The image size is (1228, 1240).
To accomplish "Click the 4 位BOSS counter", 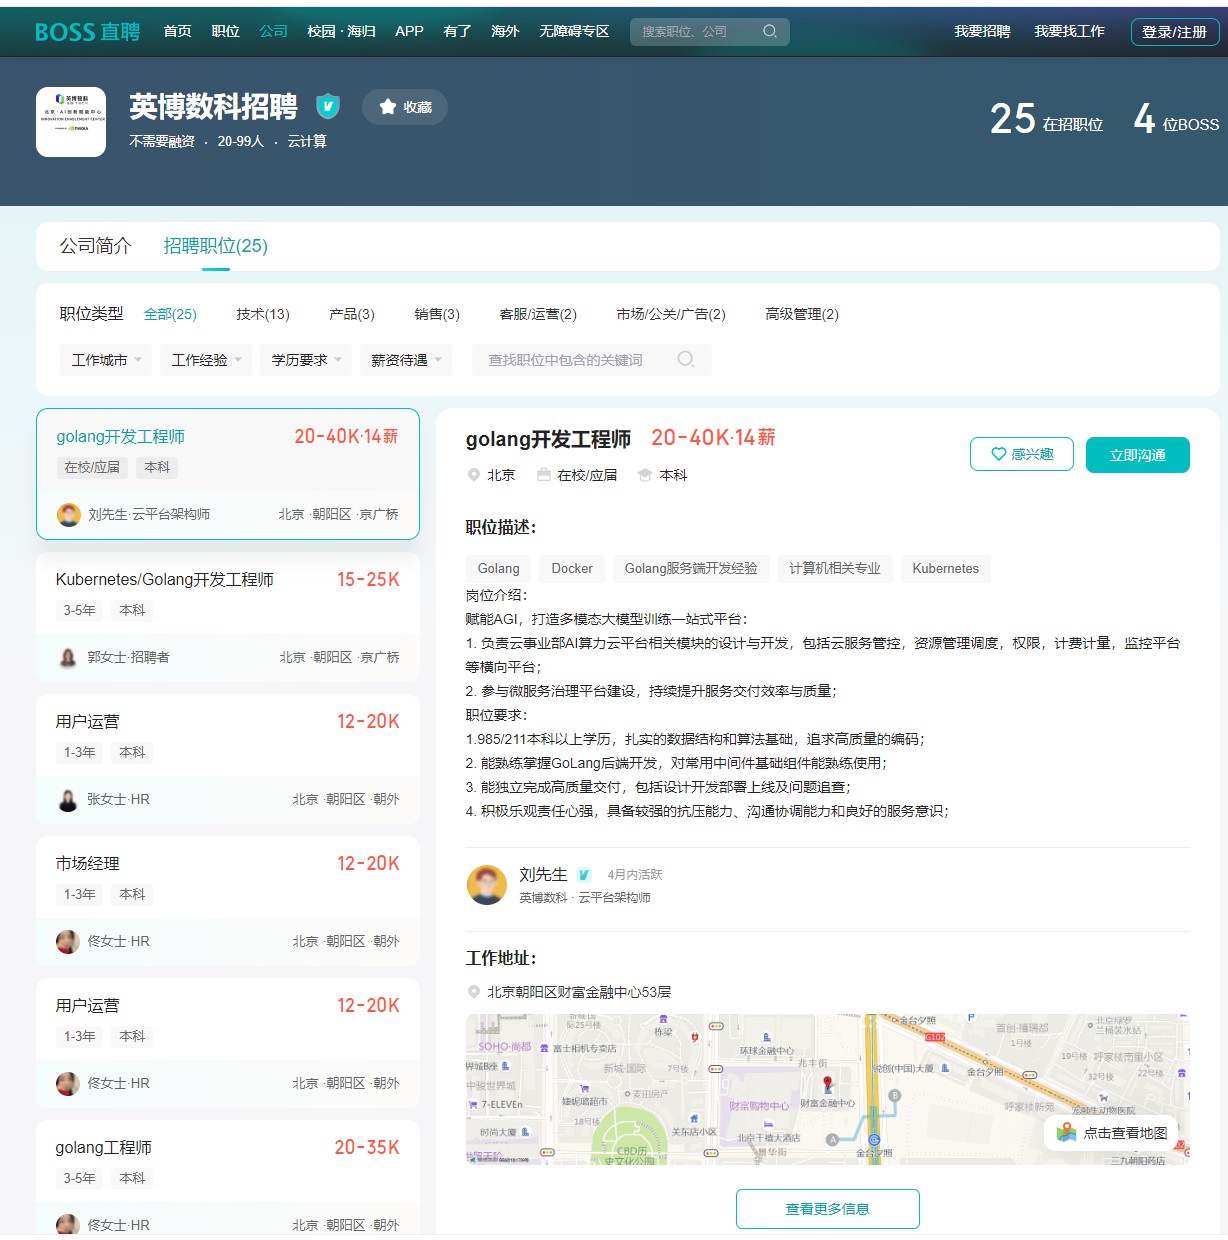I will 1176,119.
